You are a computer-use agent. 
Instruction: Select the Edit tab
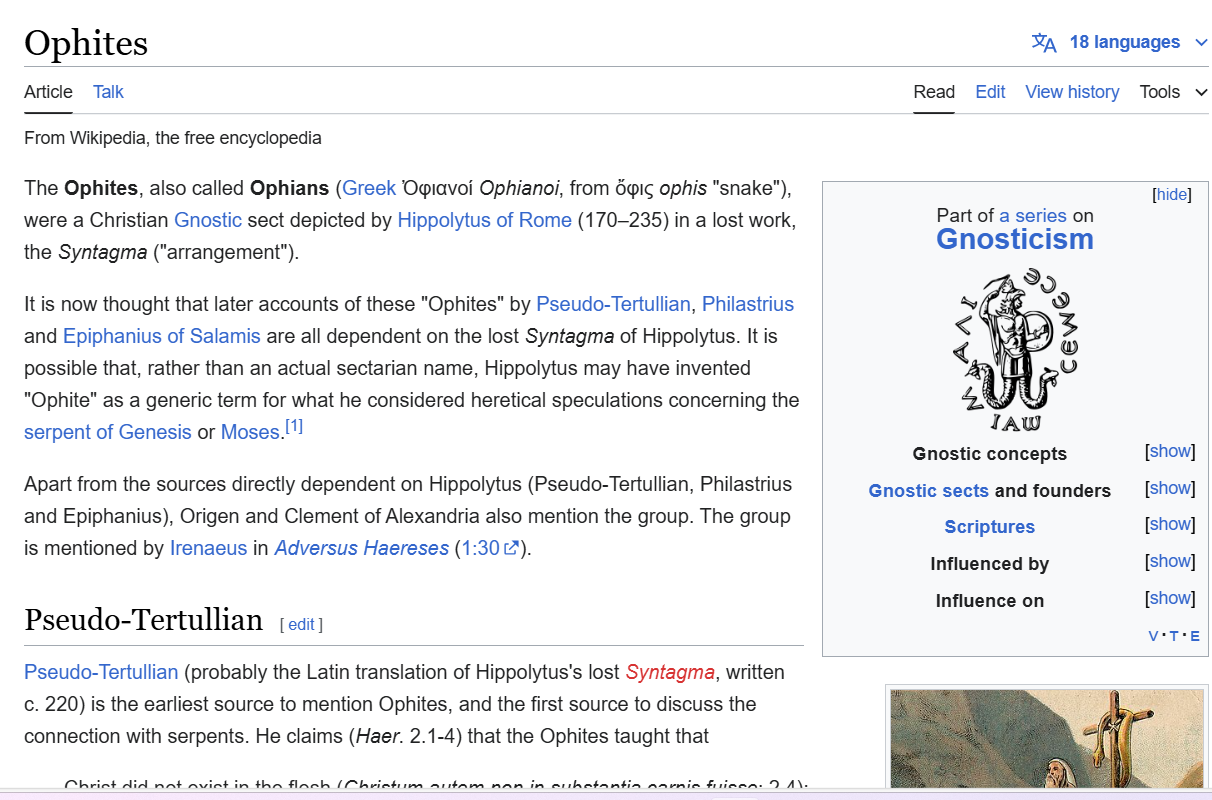990,92
